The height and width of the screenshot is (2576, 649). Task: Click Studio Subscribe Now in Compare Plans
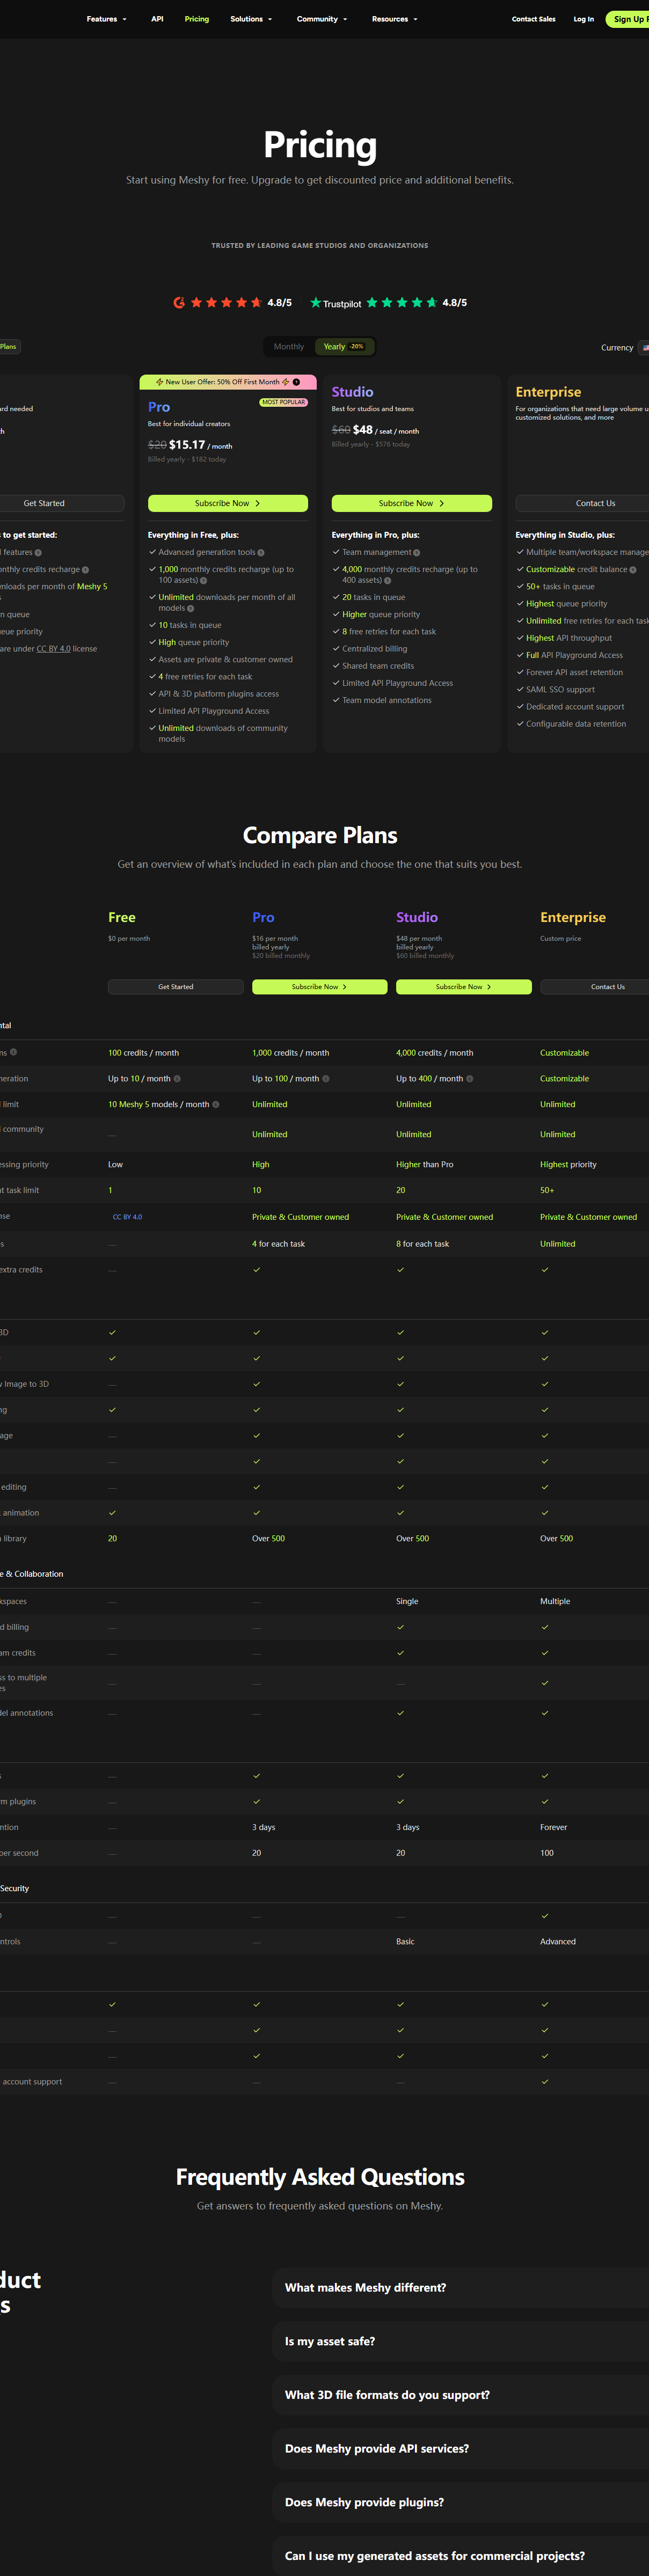[x=464, y=987]
